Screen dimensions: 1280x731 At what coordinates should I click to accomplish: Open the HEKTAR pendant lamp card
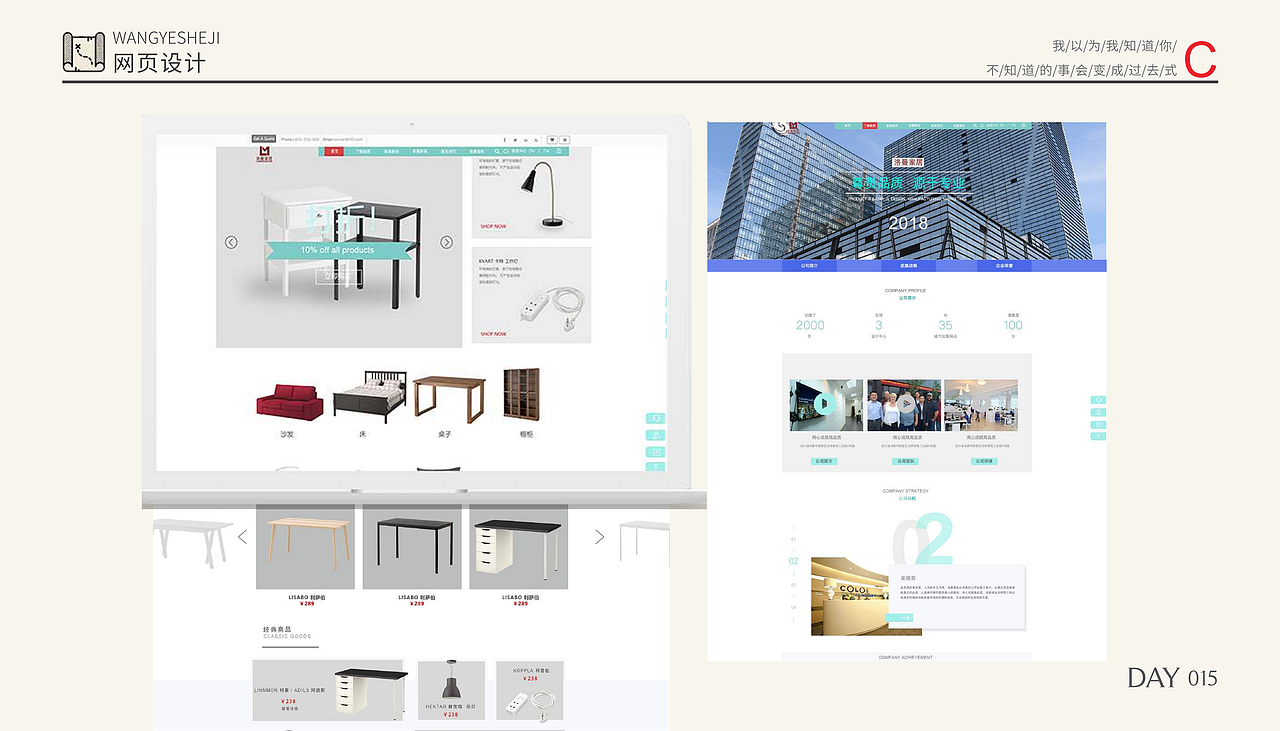tap(451, 690)
